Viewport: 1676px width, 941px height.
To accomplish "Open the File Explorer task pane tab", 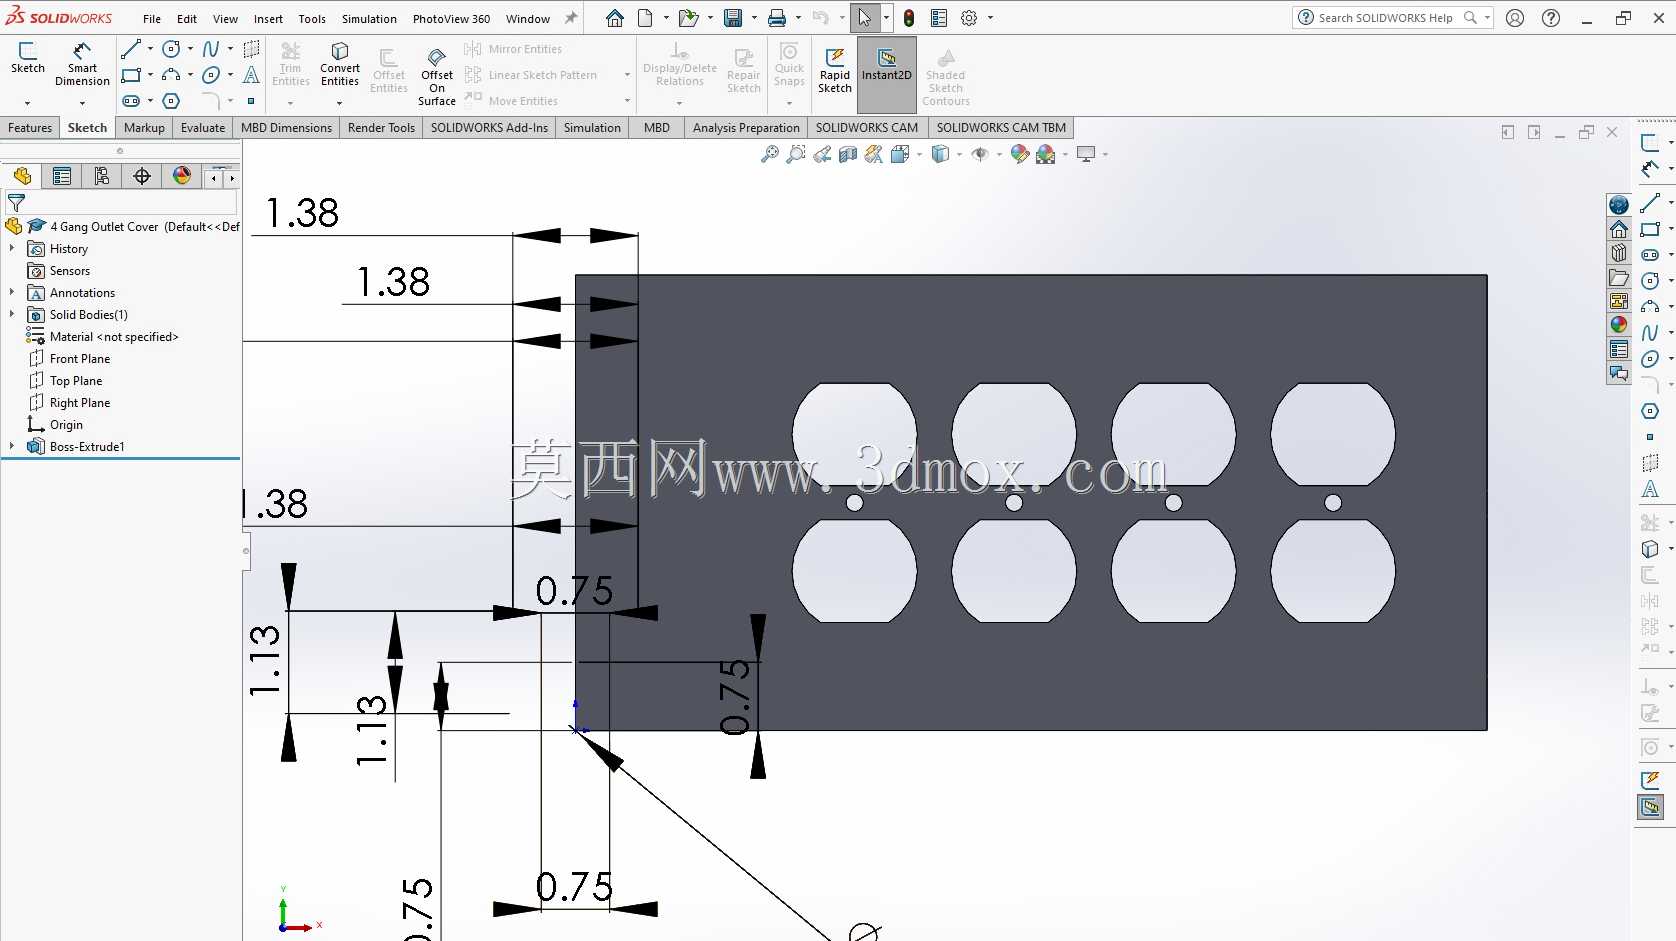I will 1619,277.
